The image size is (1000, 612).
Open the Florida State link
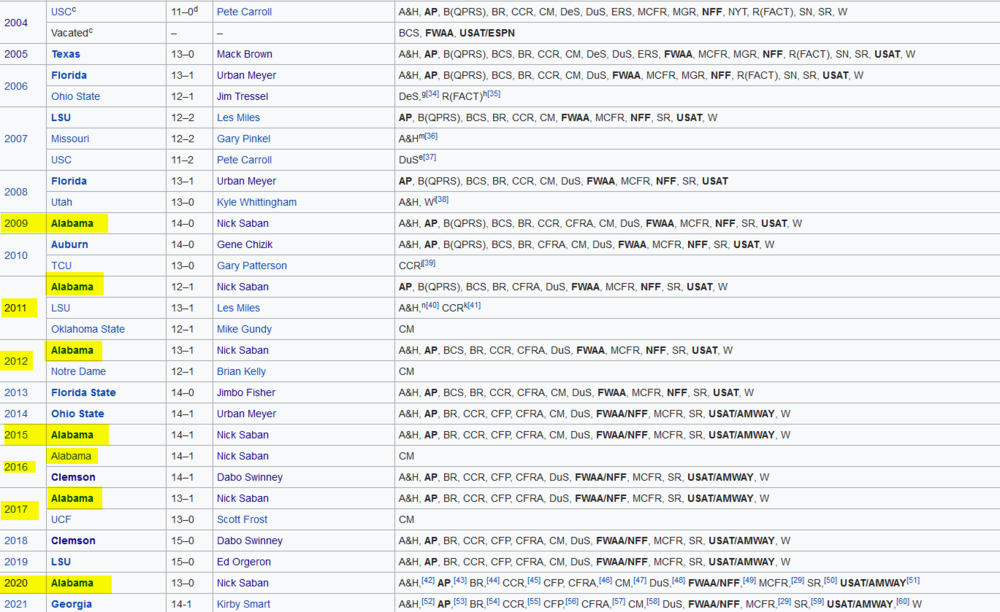pos(83,393)
